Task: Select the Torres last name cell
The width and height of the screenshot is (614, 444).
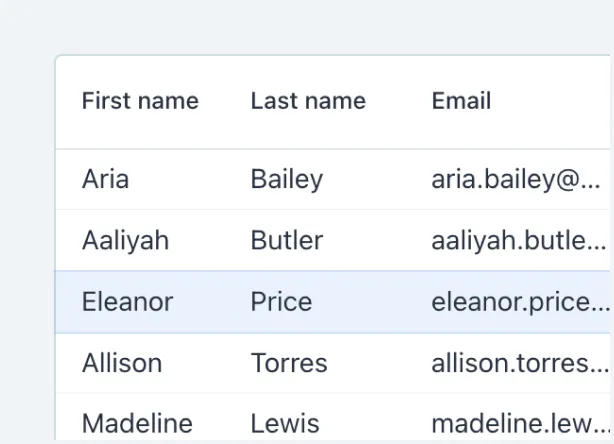Action: pos(289,363)
